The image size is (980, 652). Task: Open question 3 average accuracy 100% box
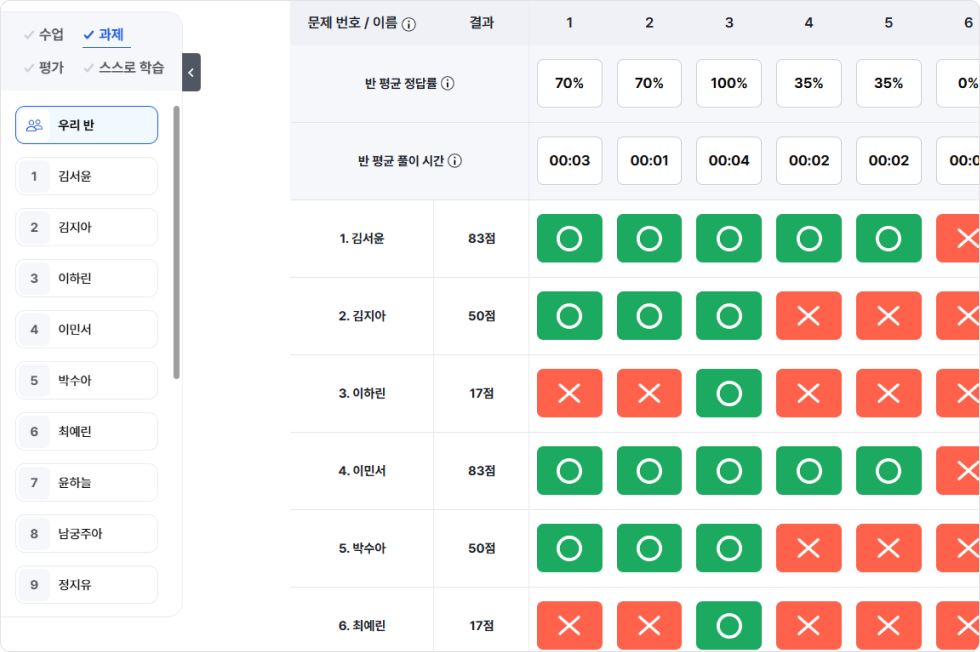(729, 83)
